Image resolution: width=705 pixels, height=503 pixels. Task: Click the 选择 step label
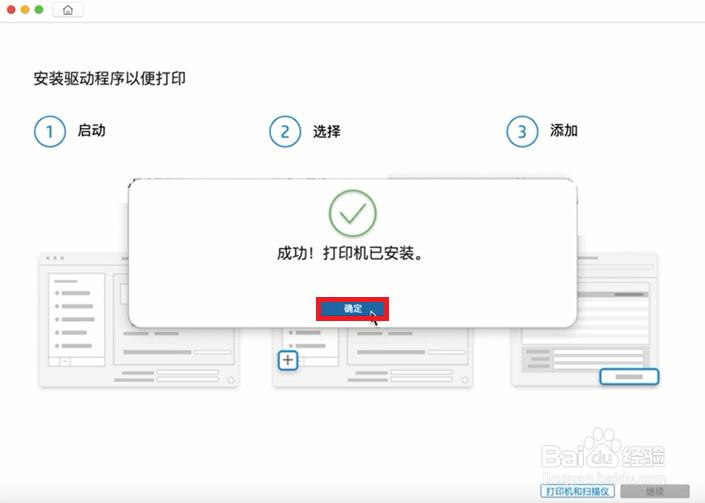point(327,131)
